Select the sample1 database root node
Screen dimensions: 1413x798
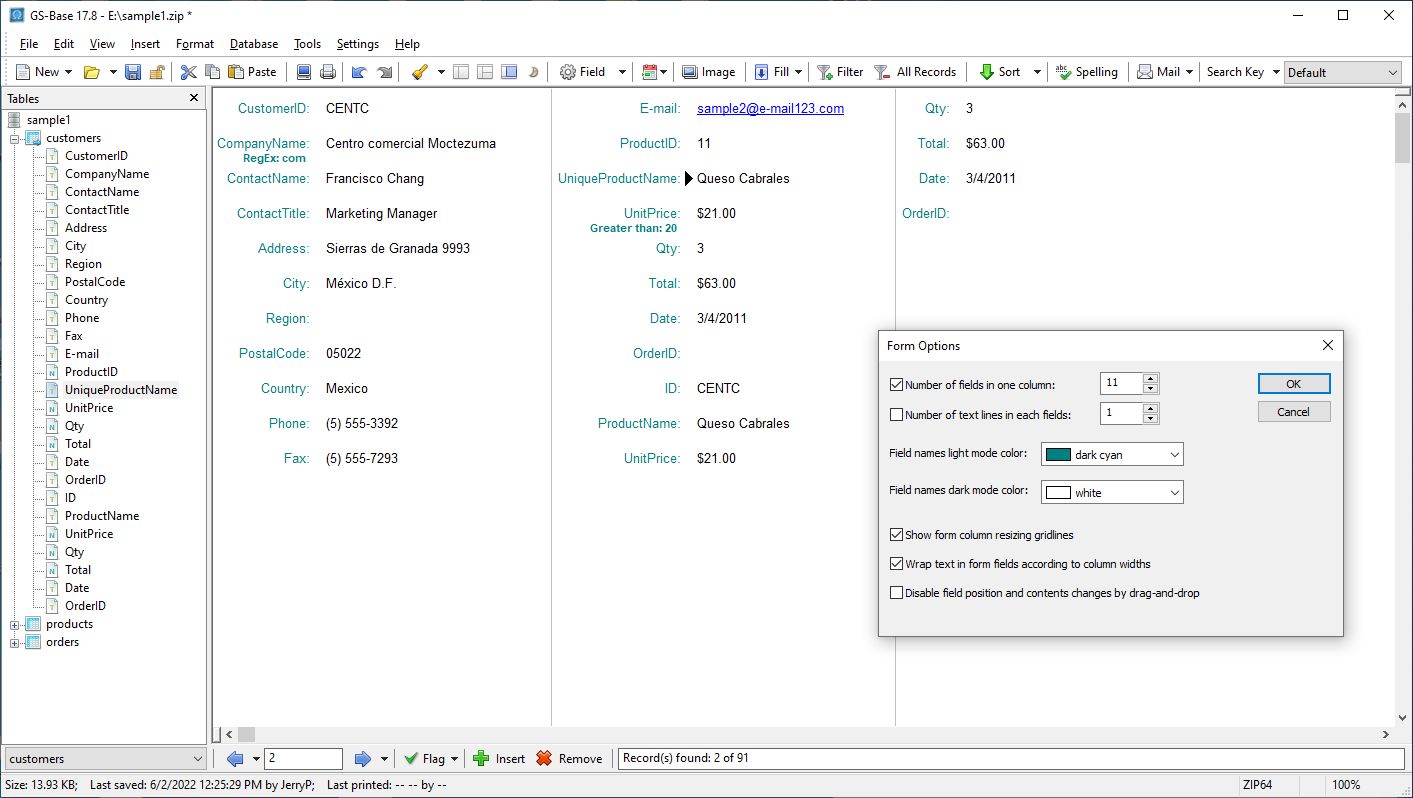(49, 120)
